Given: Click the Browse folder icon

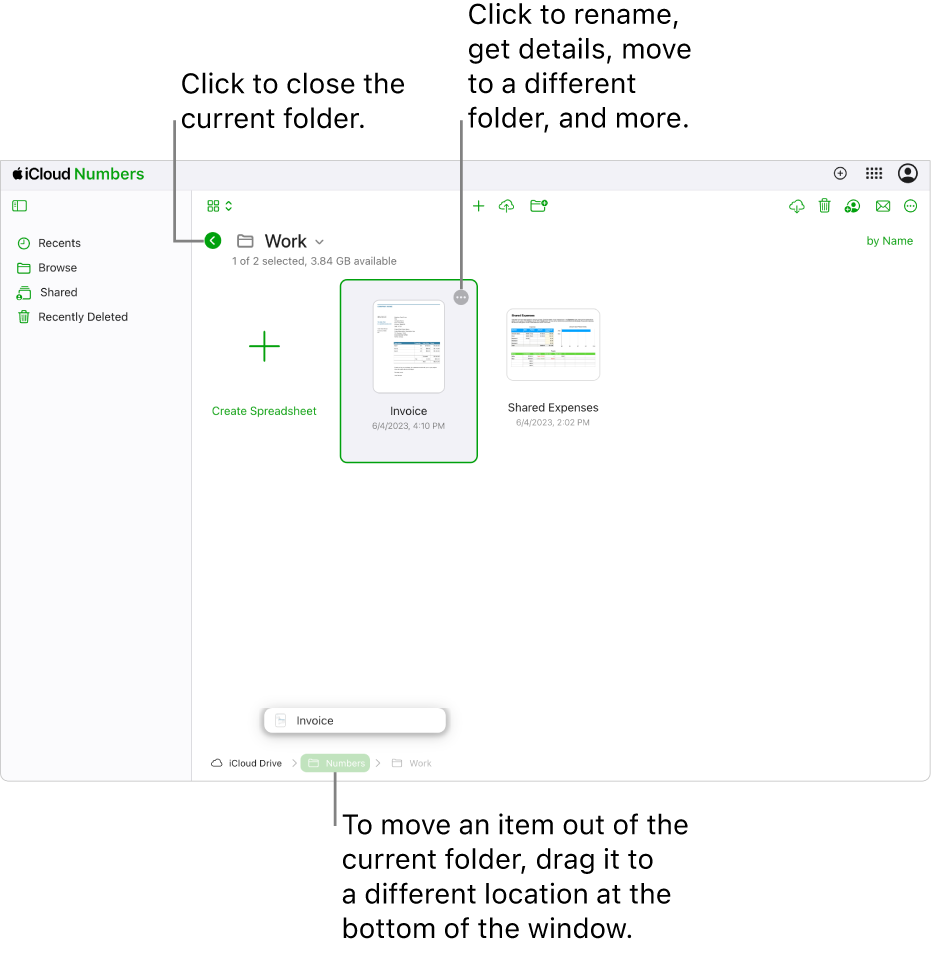Looking at the screenshot, I should coord(24,268).
